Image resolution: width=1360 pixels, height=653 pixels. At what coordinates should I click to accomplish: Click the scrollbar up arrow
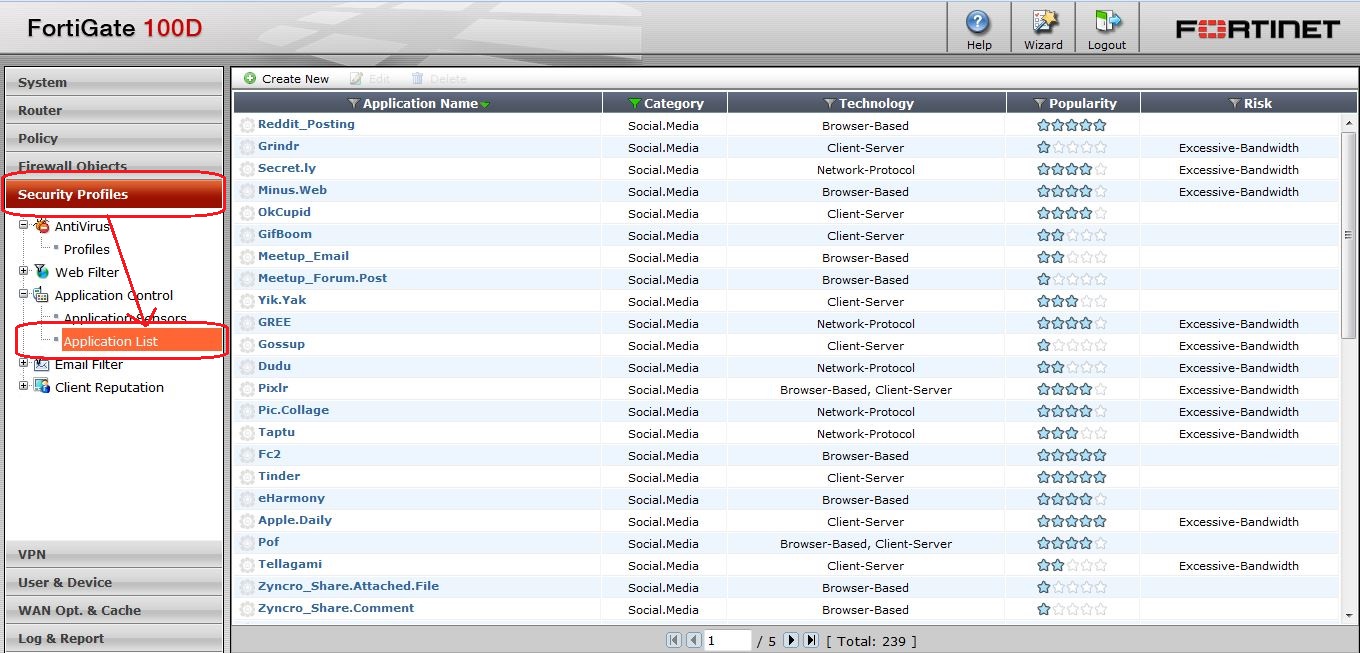tap(1348, 123)
